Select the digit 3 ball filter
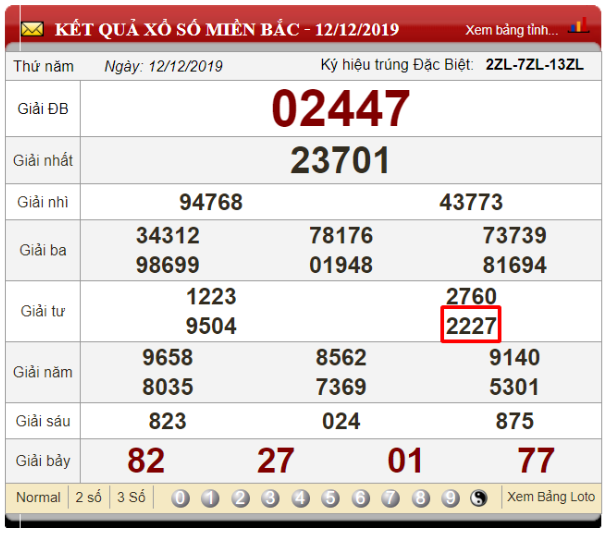 click(x=270, y=498)
